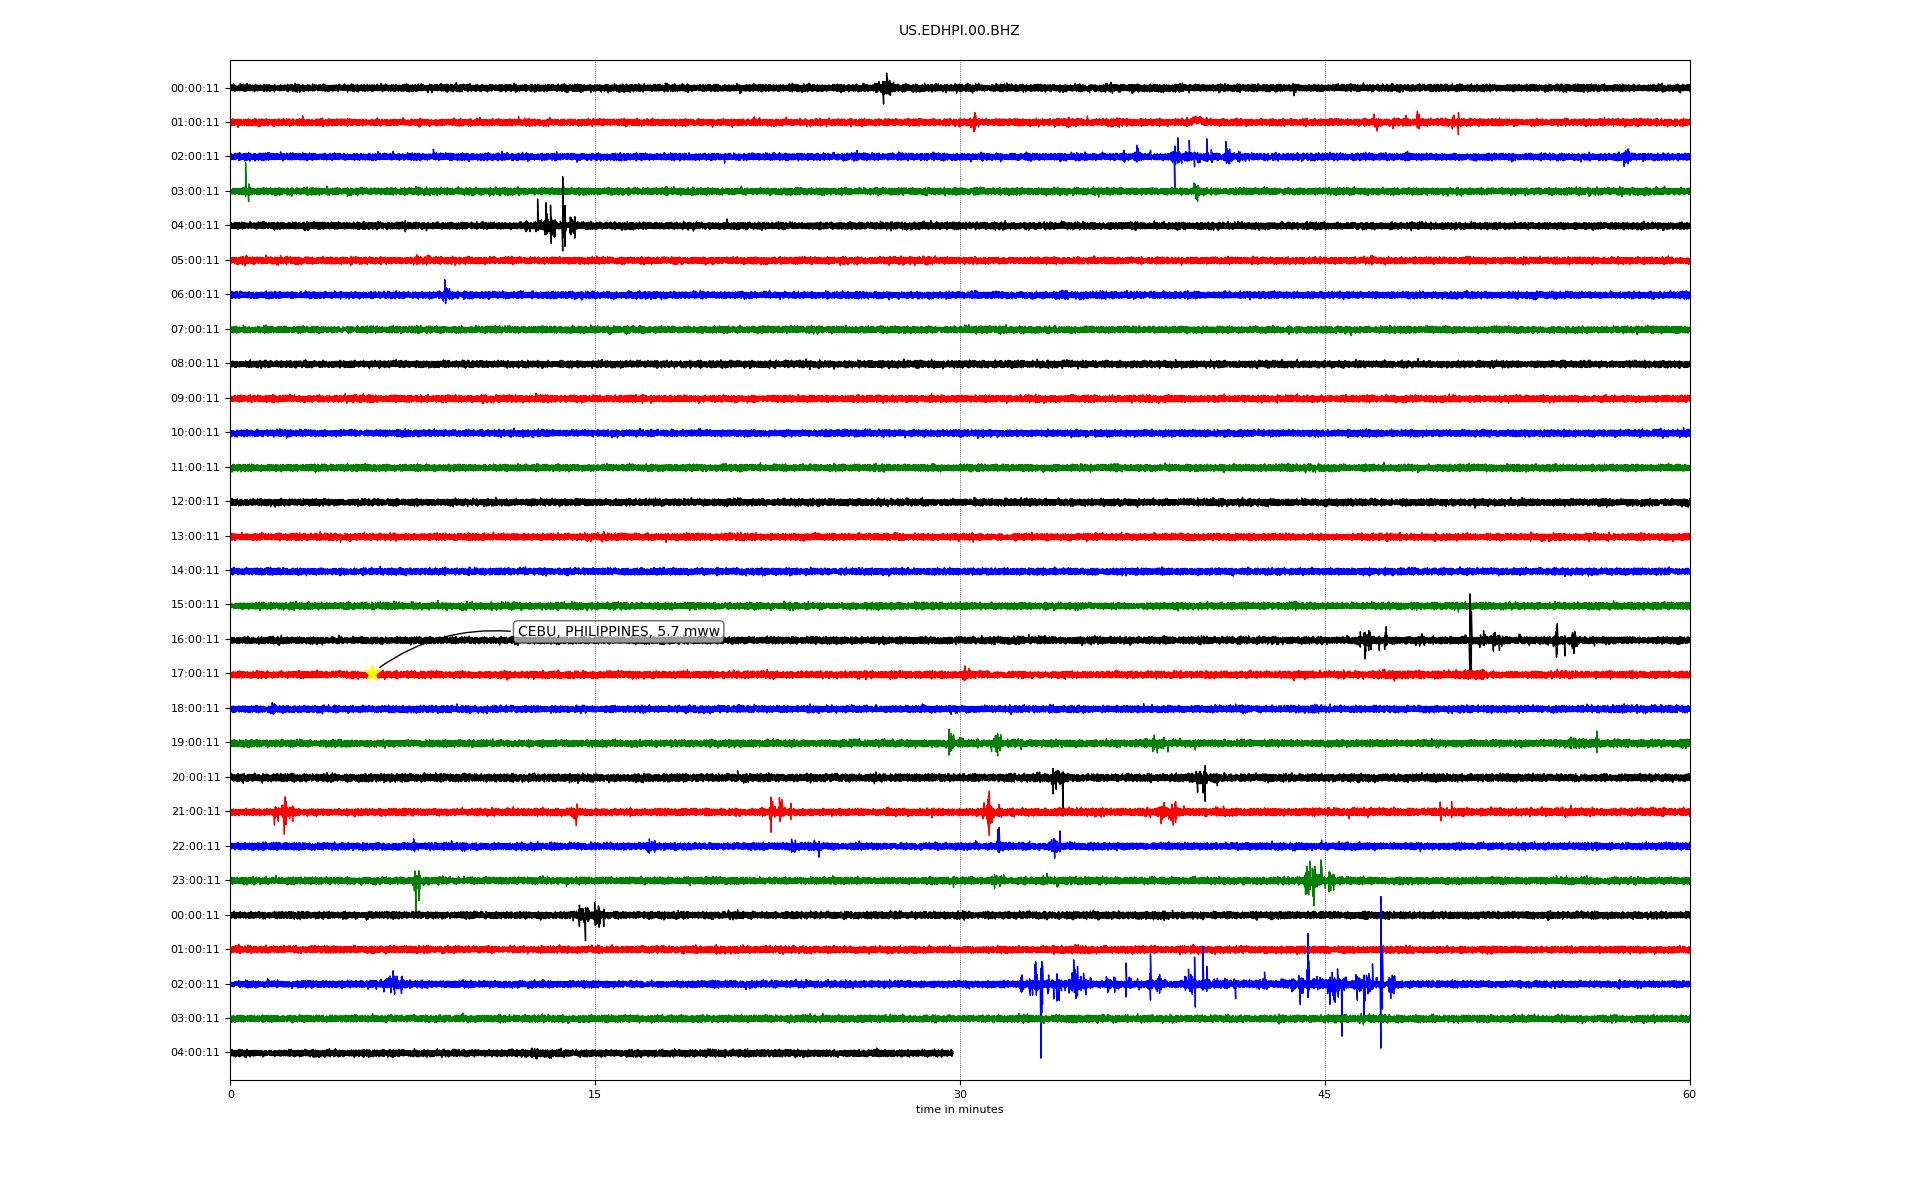Click the 45 tick on x-axis
1920x1200 pixels.
coord(1324,1094)
